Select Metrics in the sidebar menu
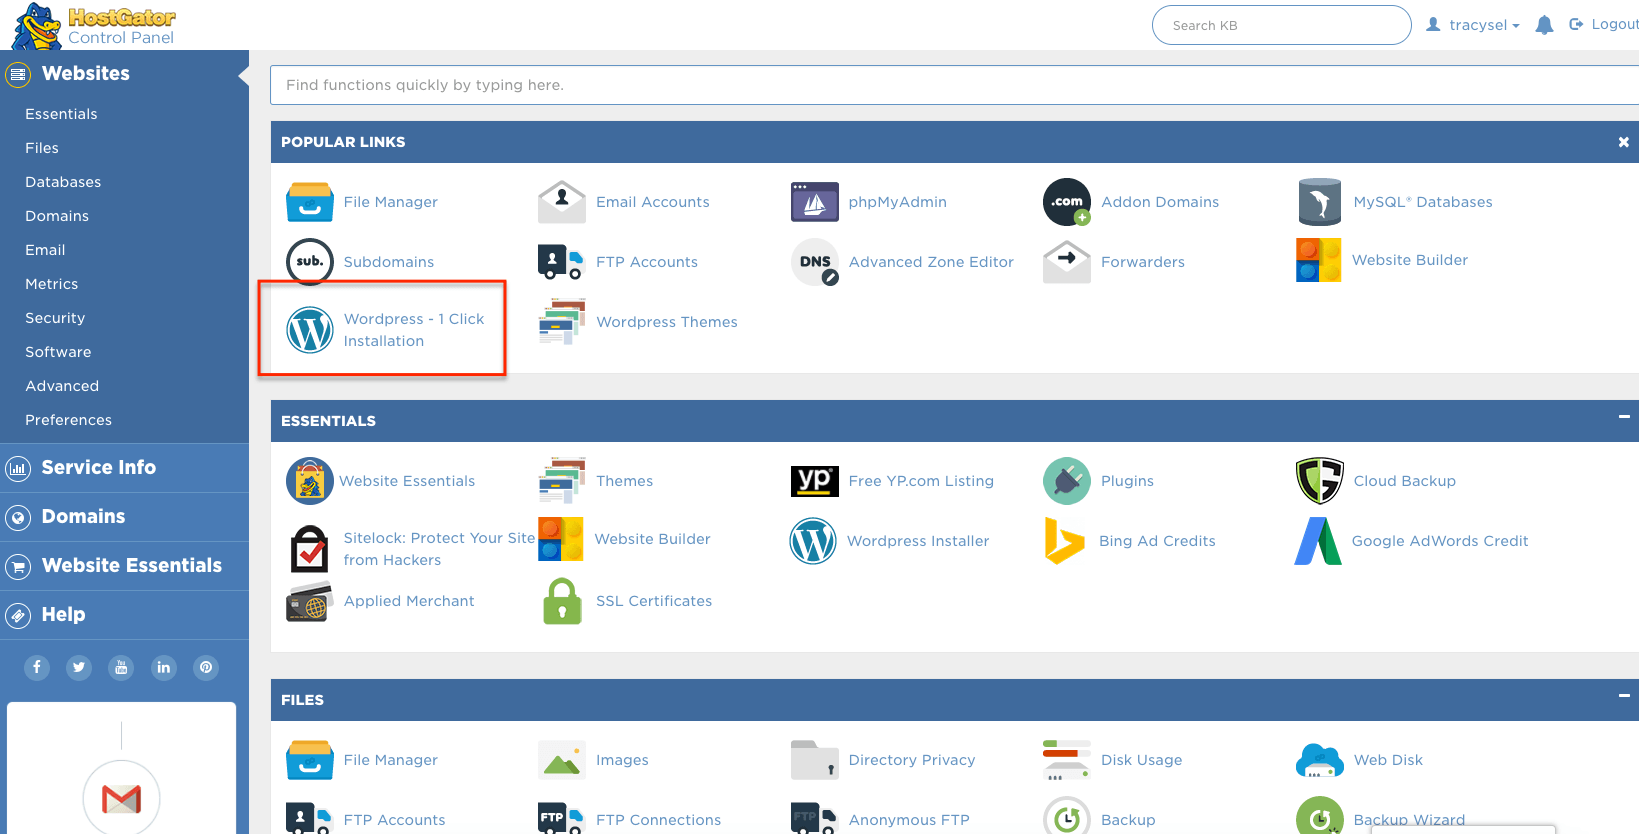 click(x=52, y=284)
